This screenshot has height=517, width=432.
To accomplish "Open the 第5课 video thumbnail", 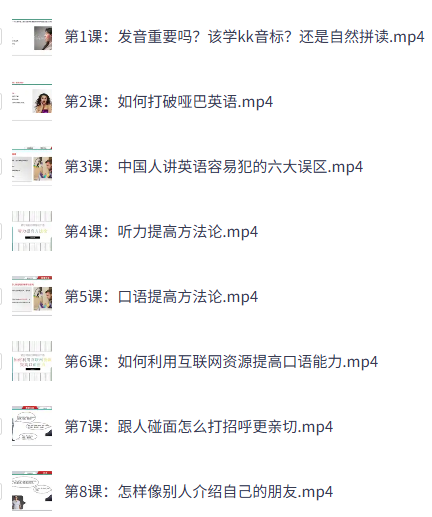I will tap(32, 296).
